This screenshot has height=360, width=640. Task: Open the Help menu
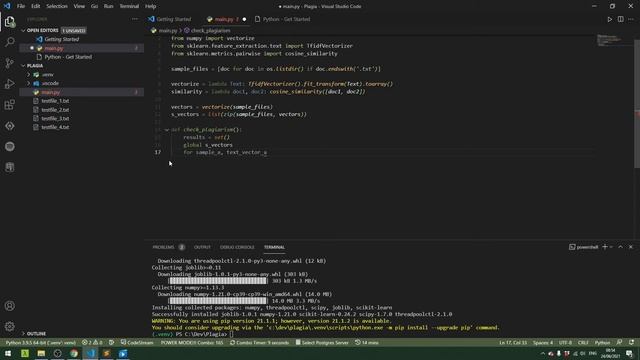[x=151, y=6]
